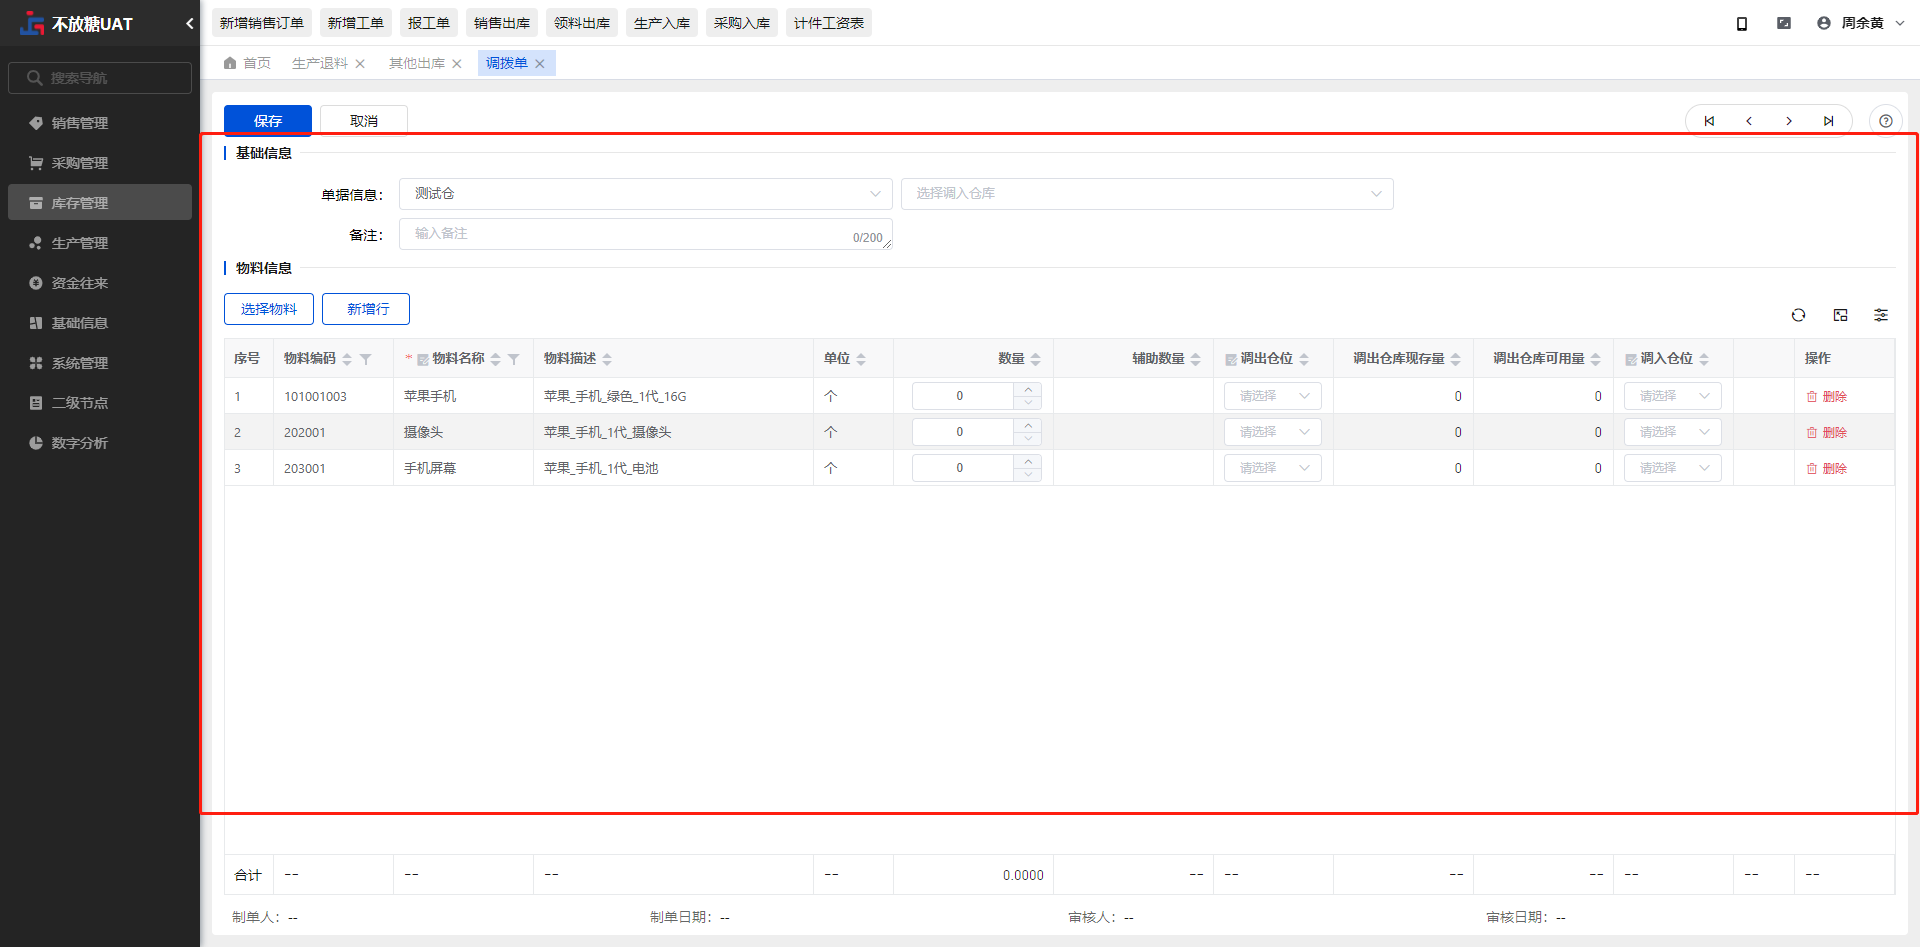This screenshot has height=947, width=1920.
Task: Open 新增销售订单 shortcut
Action: coord(262,23)
